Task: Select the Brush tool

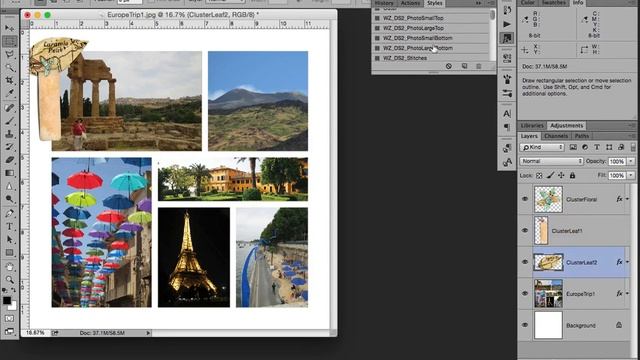Action: [9, 120]
